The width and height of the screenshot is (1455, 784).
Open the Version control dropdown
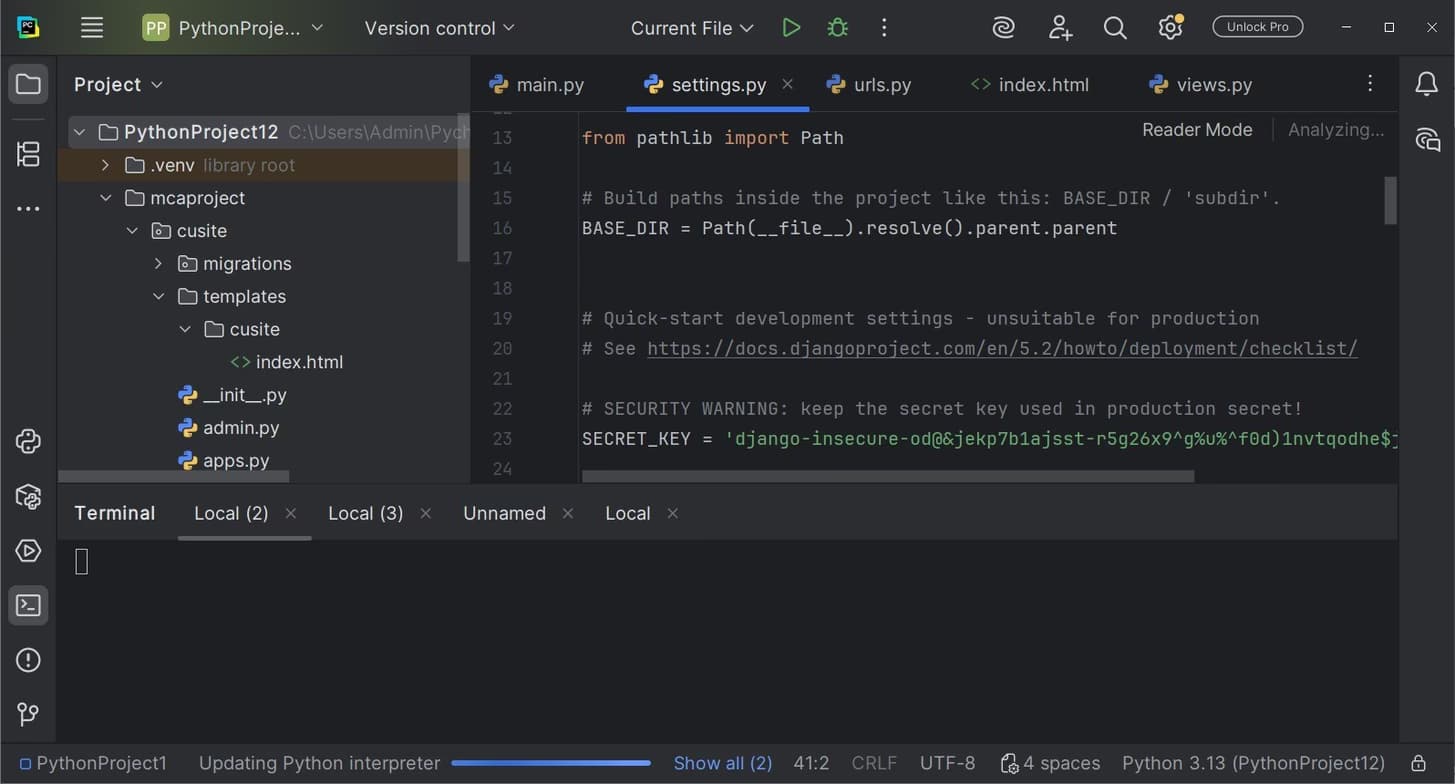[x=438, y=27]
